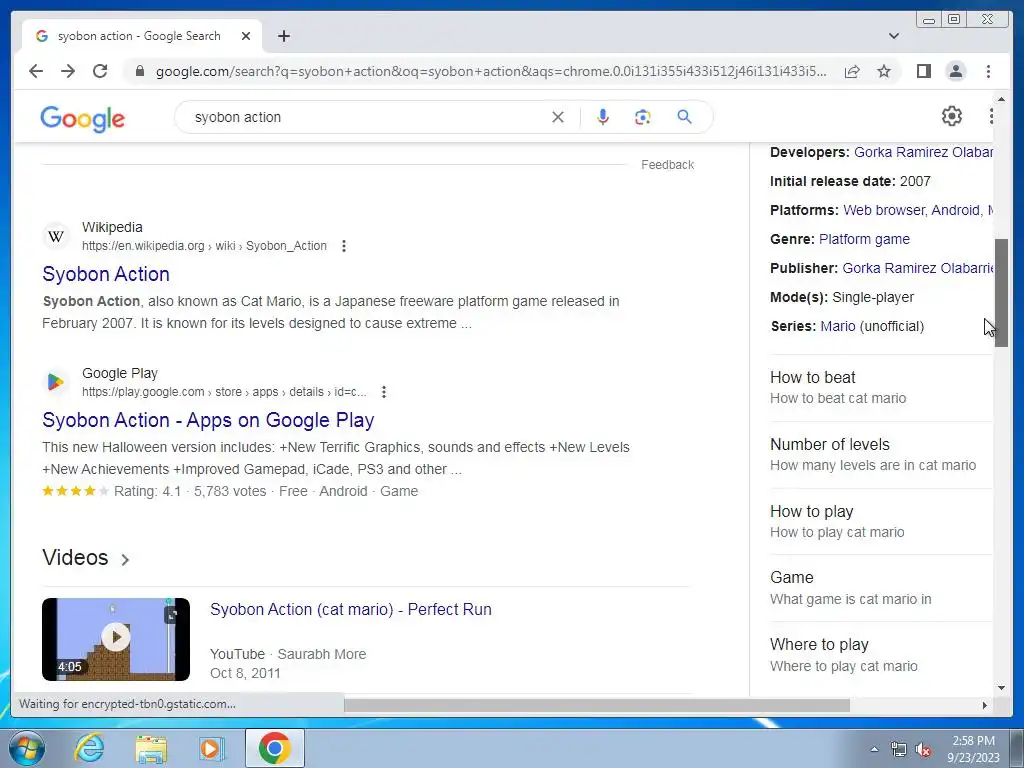Clear the search box with the X
1024x768 pixels.
pyautogui.click(x=558, y=117)
